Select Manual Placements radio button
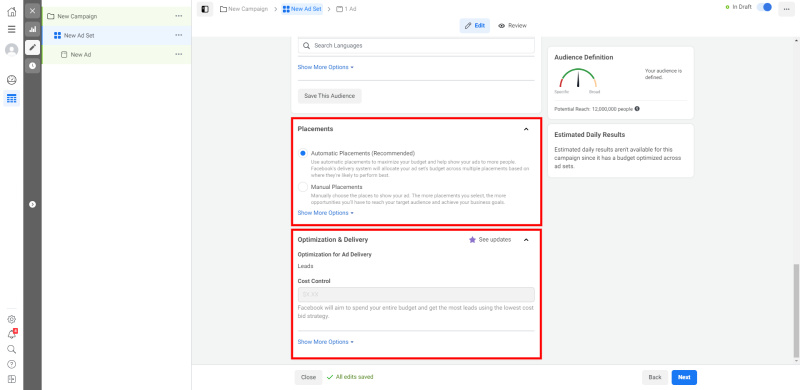 tap(303, 187)
